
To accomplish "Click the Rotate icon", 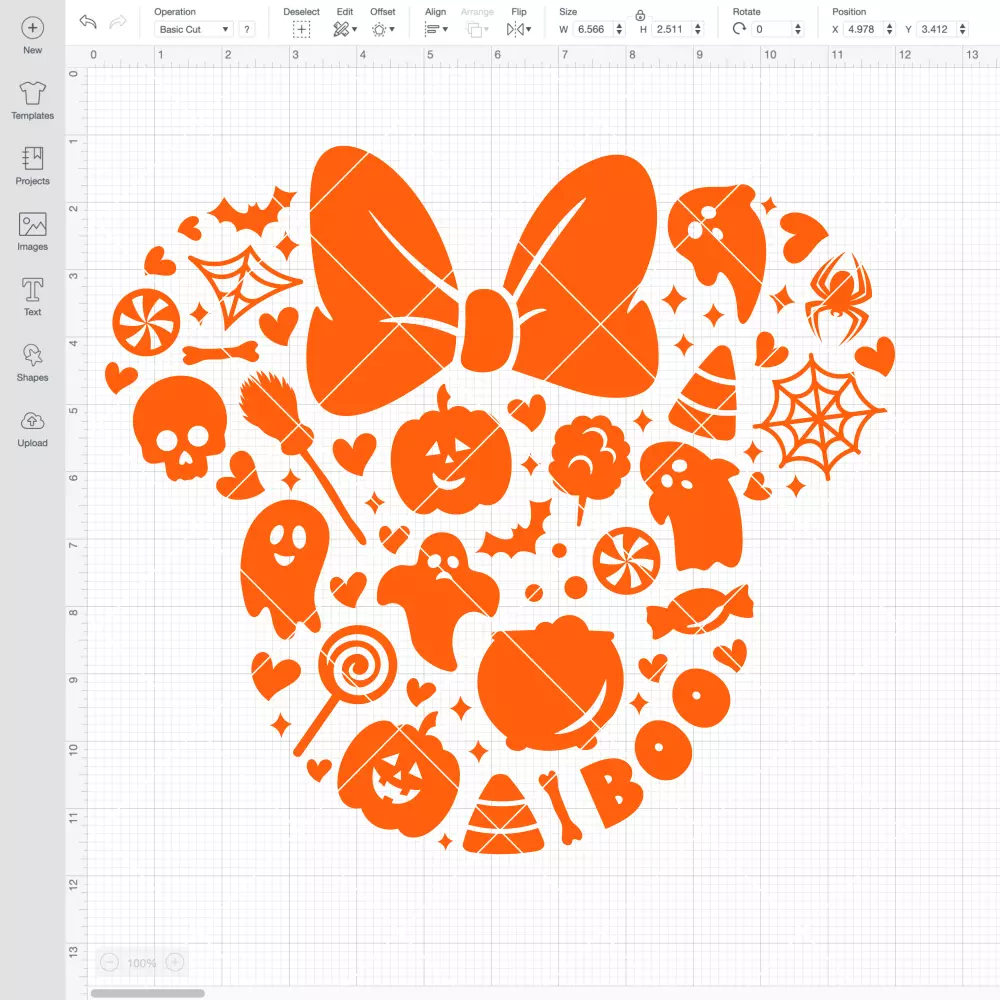I will tap(739, 29).
